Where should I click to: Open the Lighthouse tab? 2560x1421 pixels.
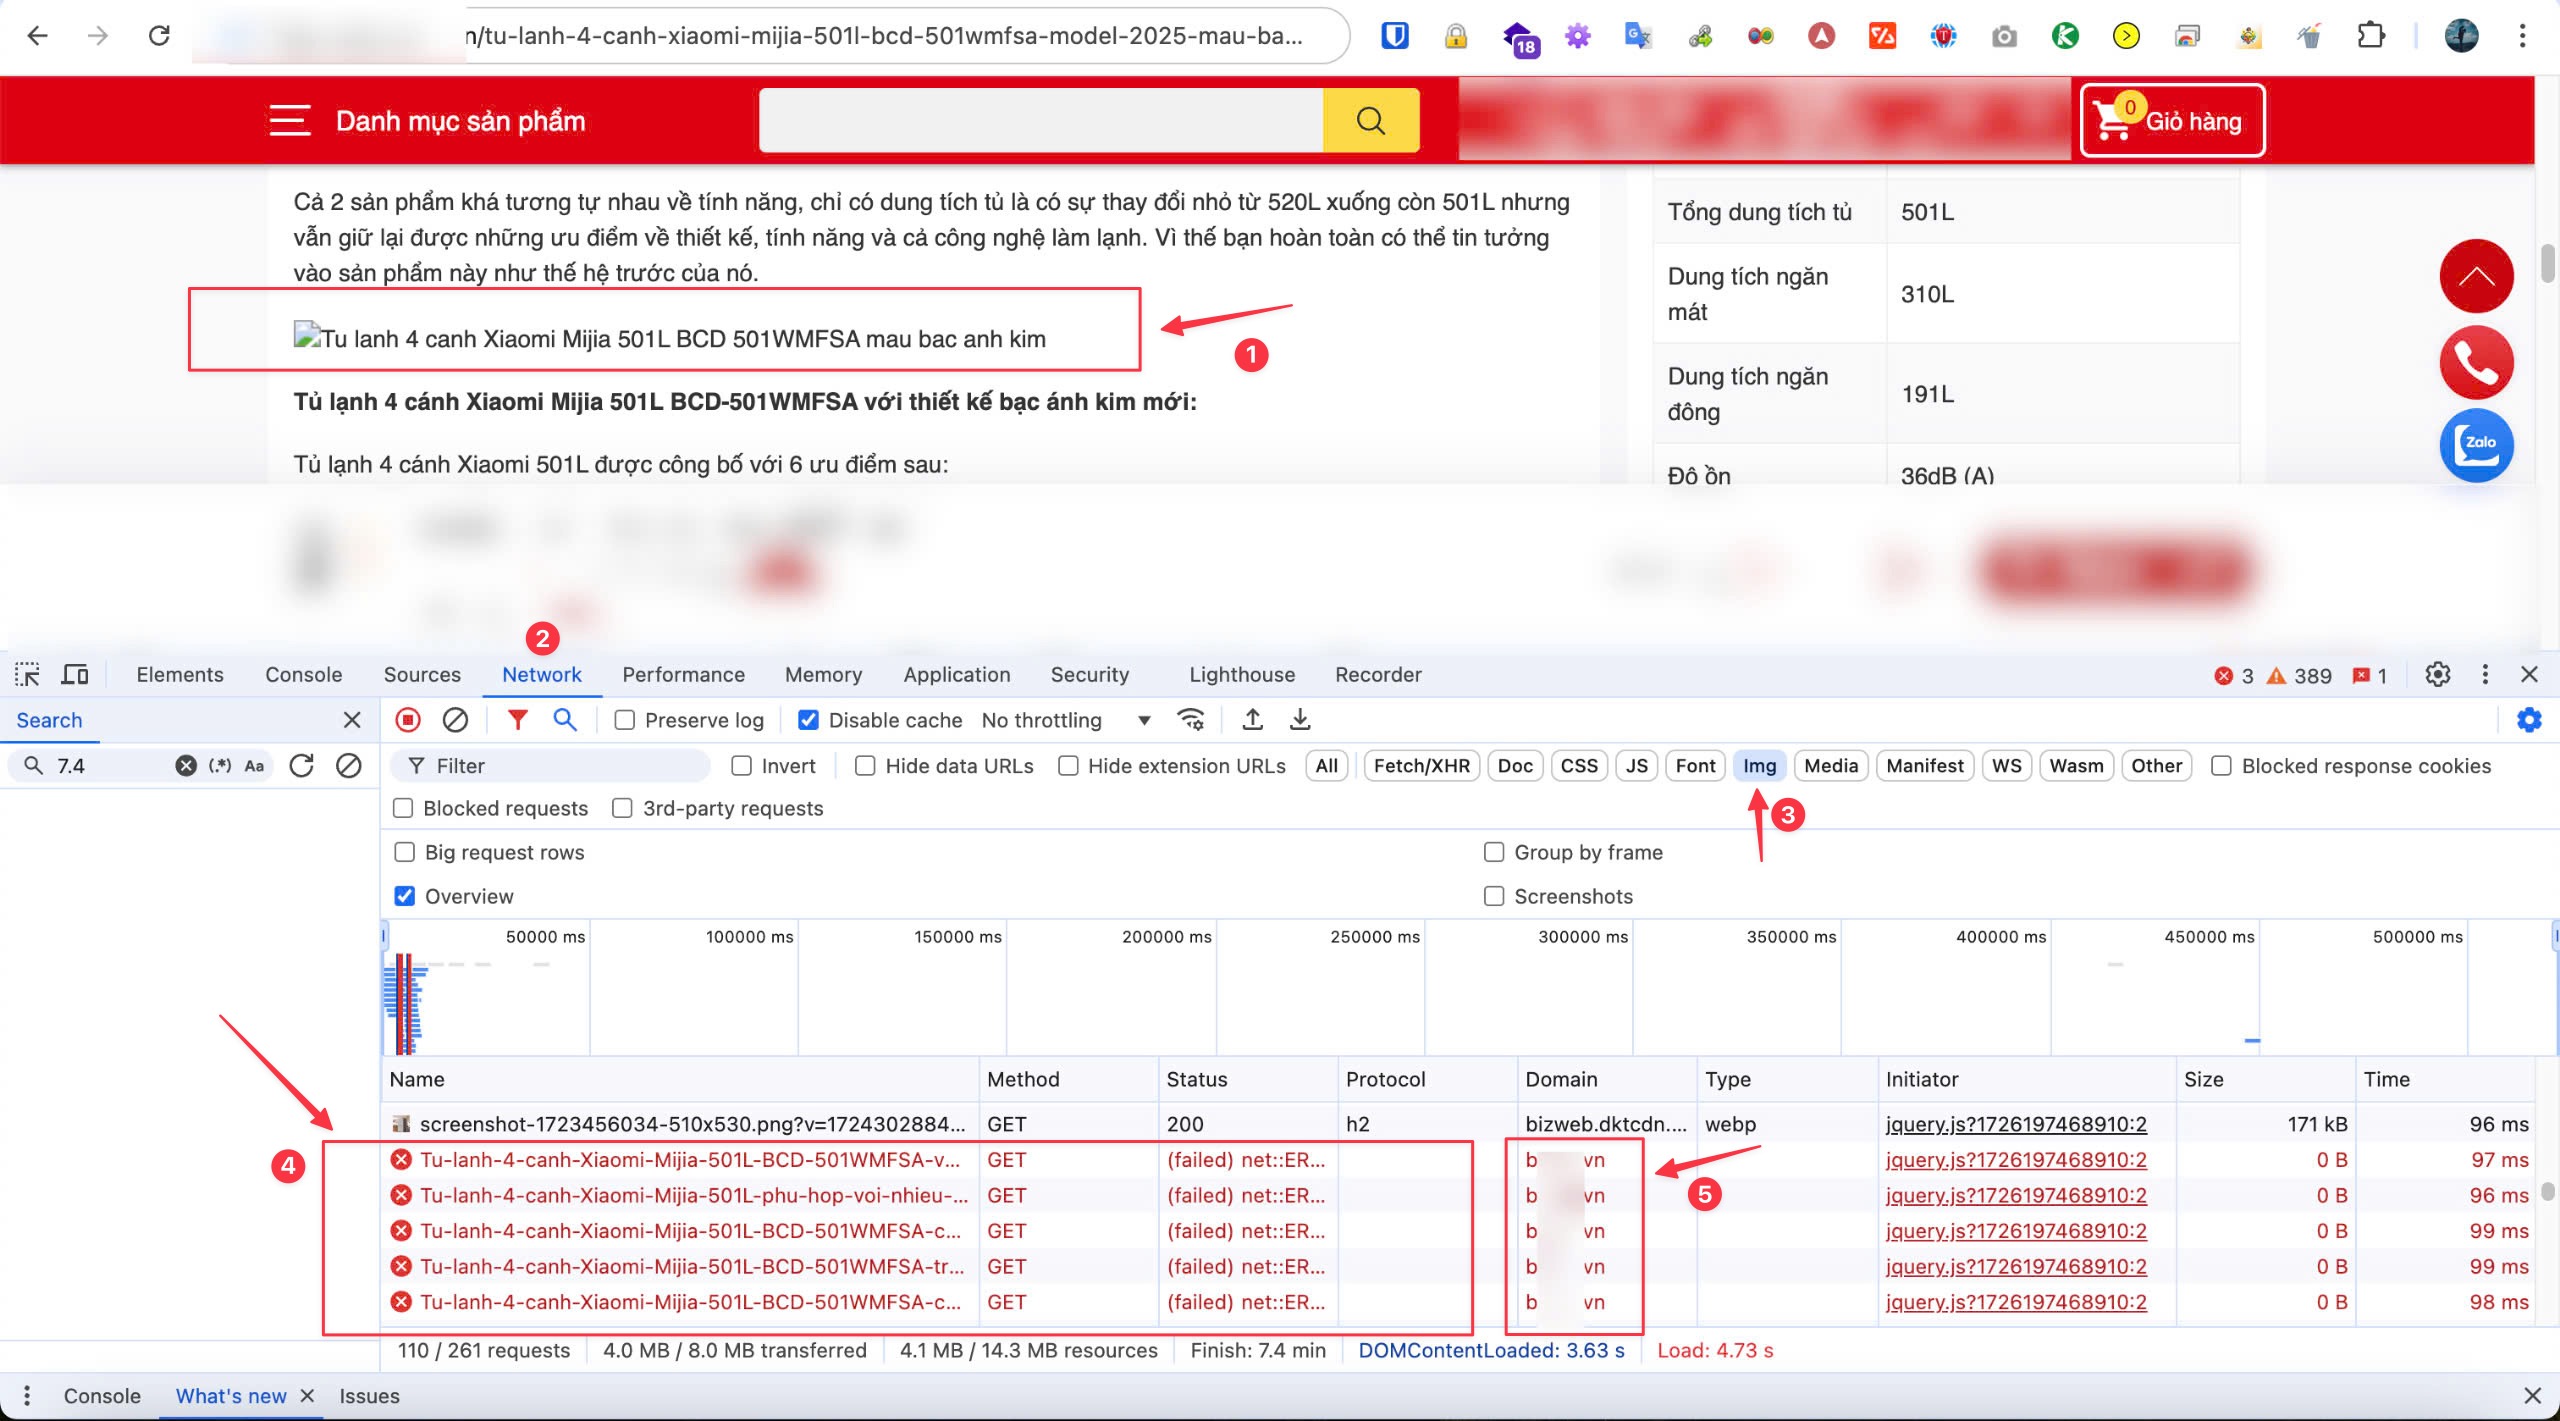click(x=1242, y=675)
